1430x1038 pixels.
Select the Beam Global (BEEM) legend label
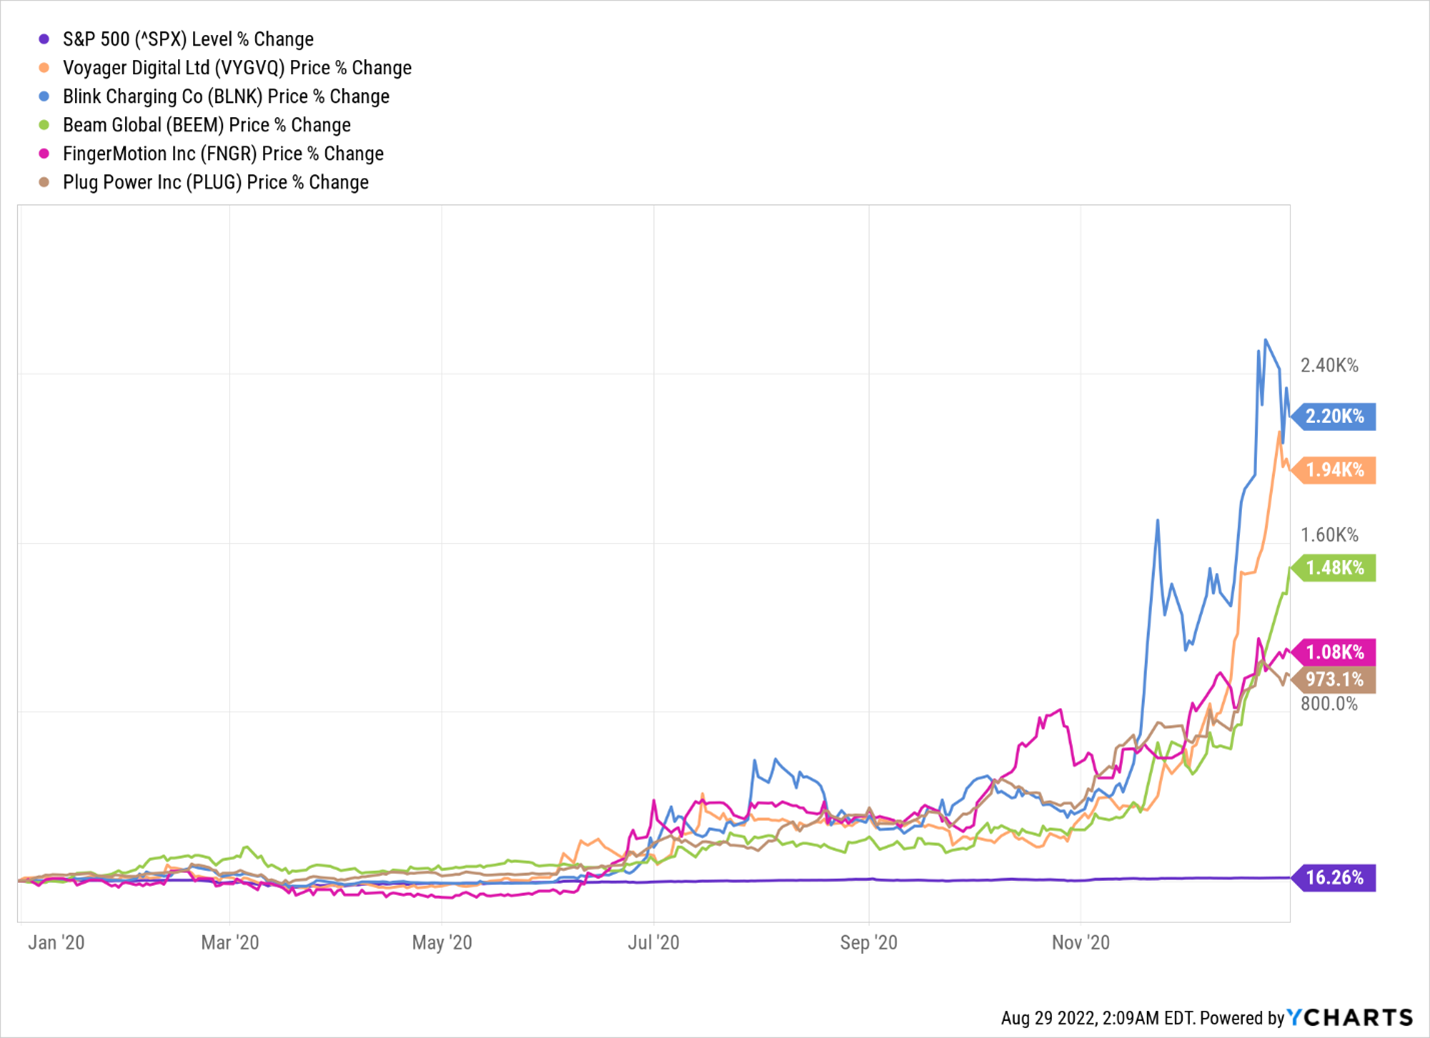[207, 125]
